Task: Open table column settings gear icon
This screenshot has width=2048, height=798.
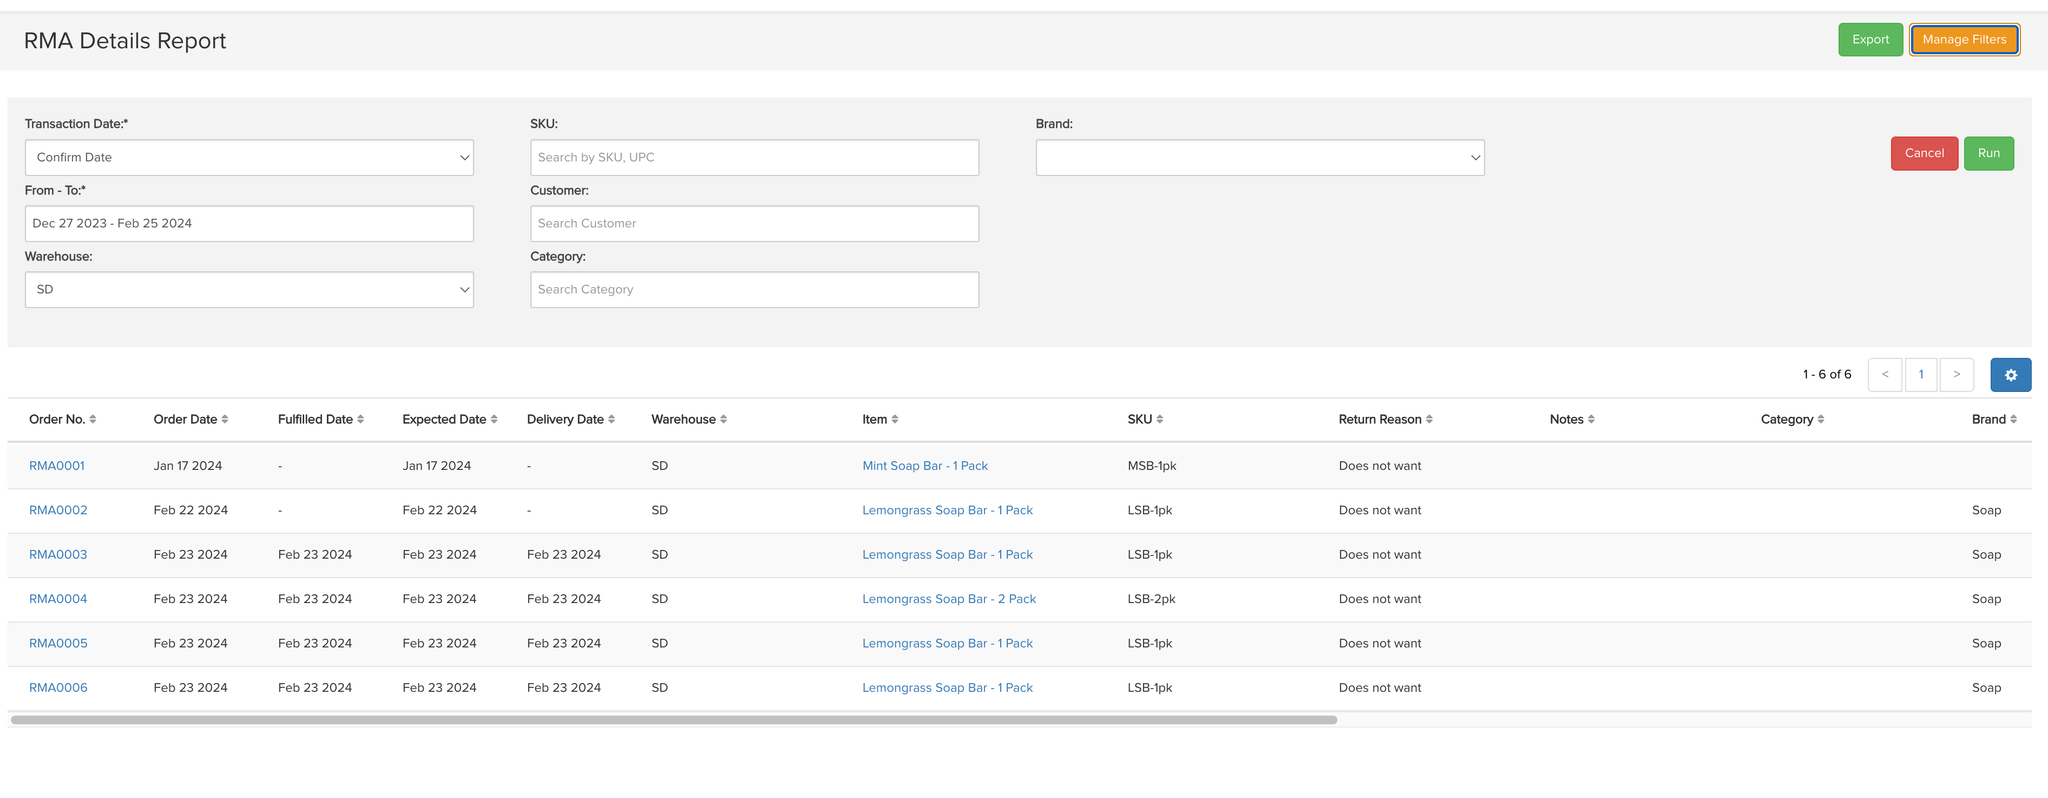Action: [2010, 375]
